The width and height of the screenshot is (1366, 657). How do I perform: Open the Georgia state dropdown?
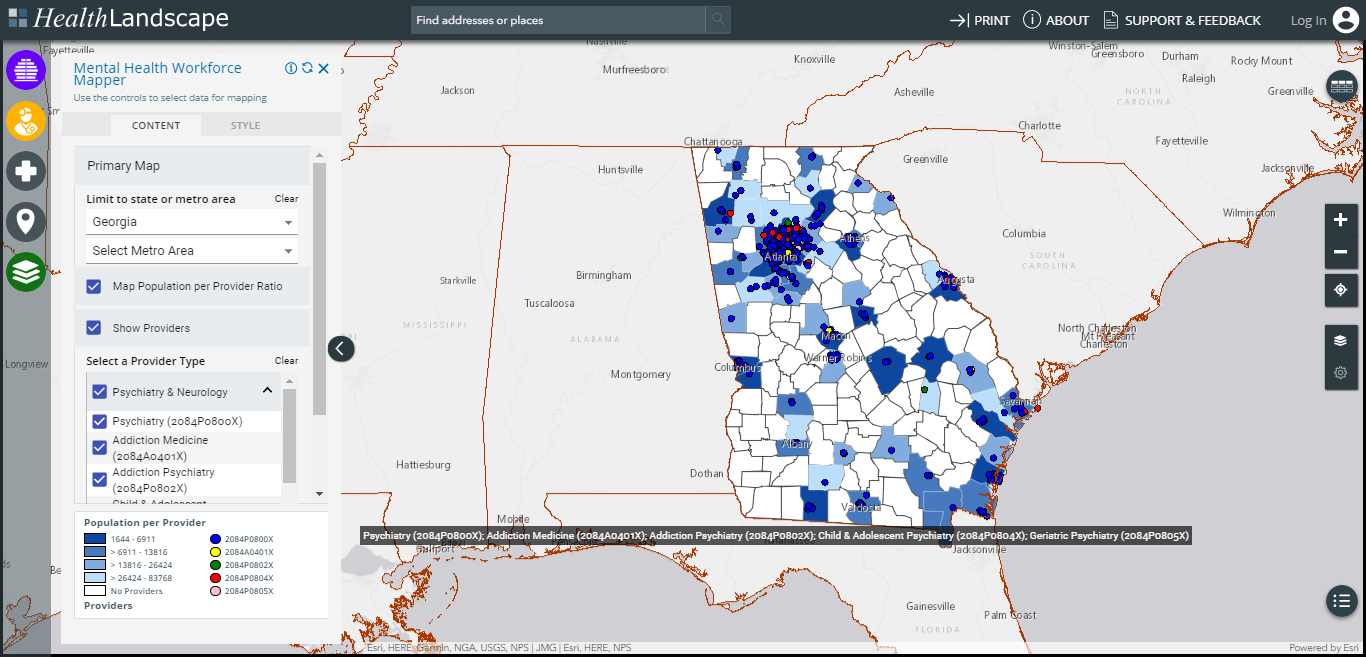(x=191, y=221)
